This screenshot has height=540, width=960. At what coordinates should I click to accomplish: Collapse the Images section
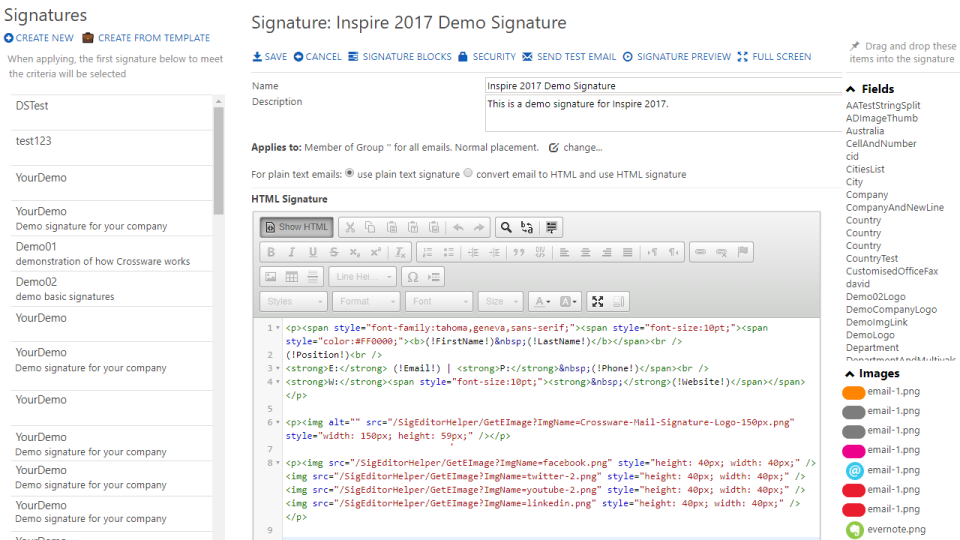(851, 374)
